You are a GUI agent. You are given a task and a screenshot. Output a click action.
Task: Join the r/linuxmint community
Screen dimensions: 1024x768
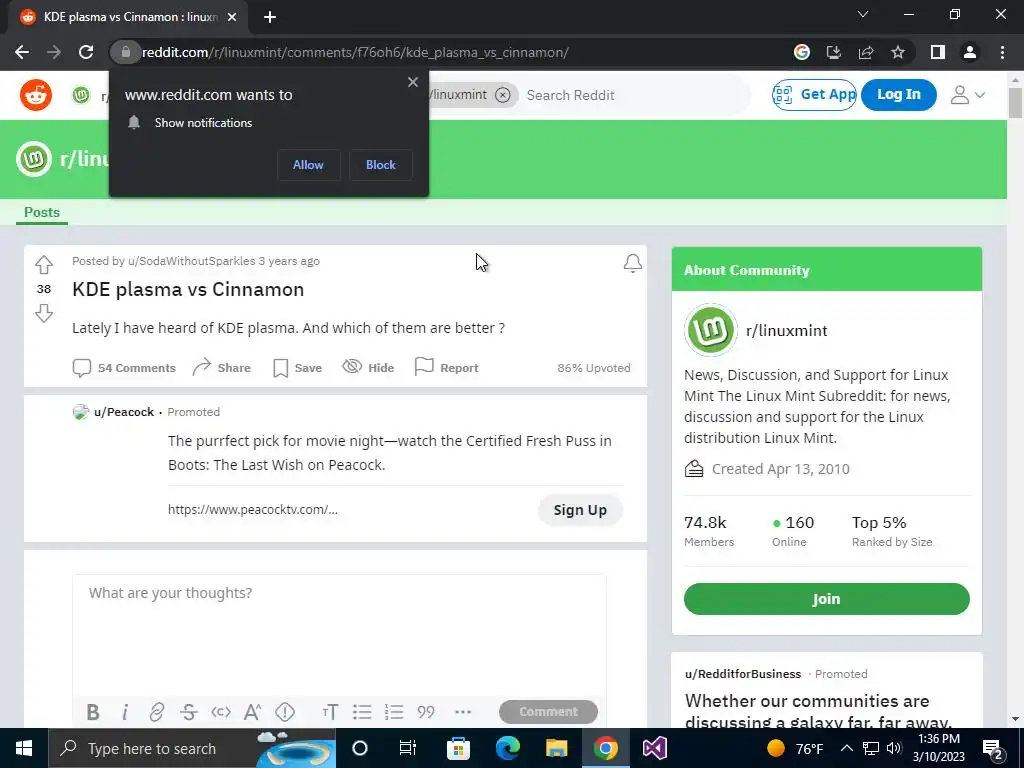click(x=826, y=599)
